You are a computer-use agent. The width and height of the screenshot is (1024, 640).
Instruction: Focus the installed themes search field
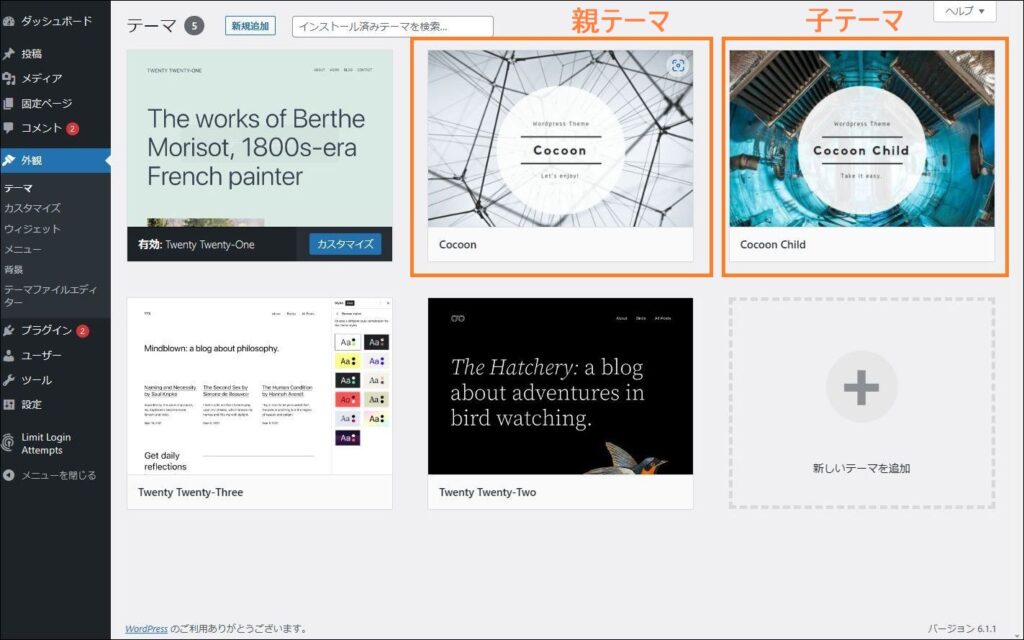click(392, 27)
